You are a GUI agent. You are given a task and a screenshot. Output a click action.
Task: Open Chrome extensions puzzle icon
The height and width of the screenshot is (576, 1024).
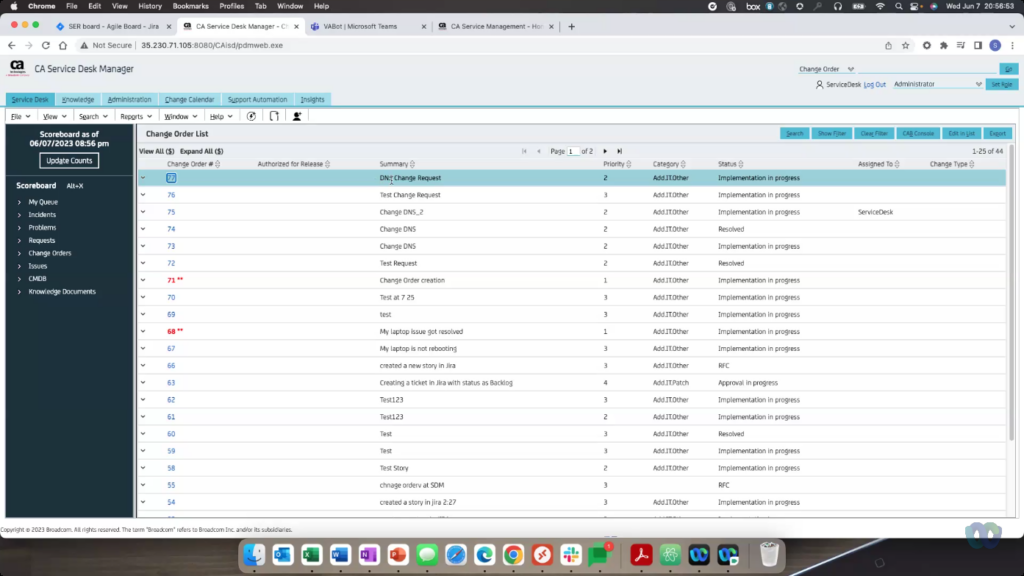click(x=944, y=45)
